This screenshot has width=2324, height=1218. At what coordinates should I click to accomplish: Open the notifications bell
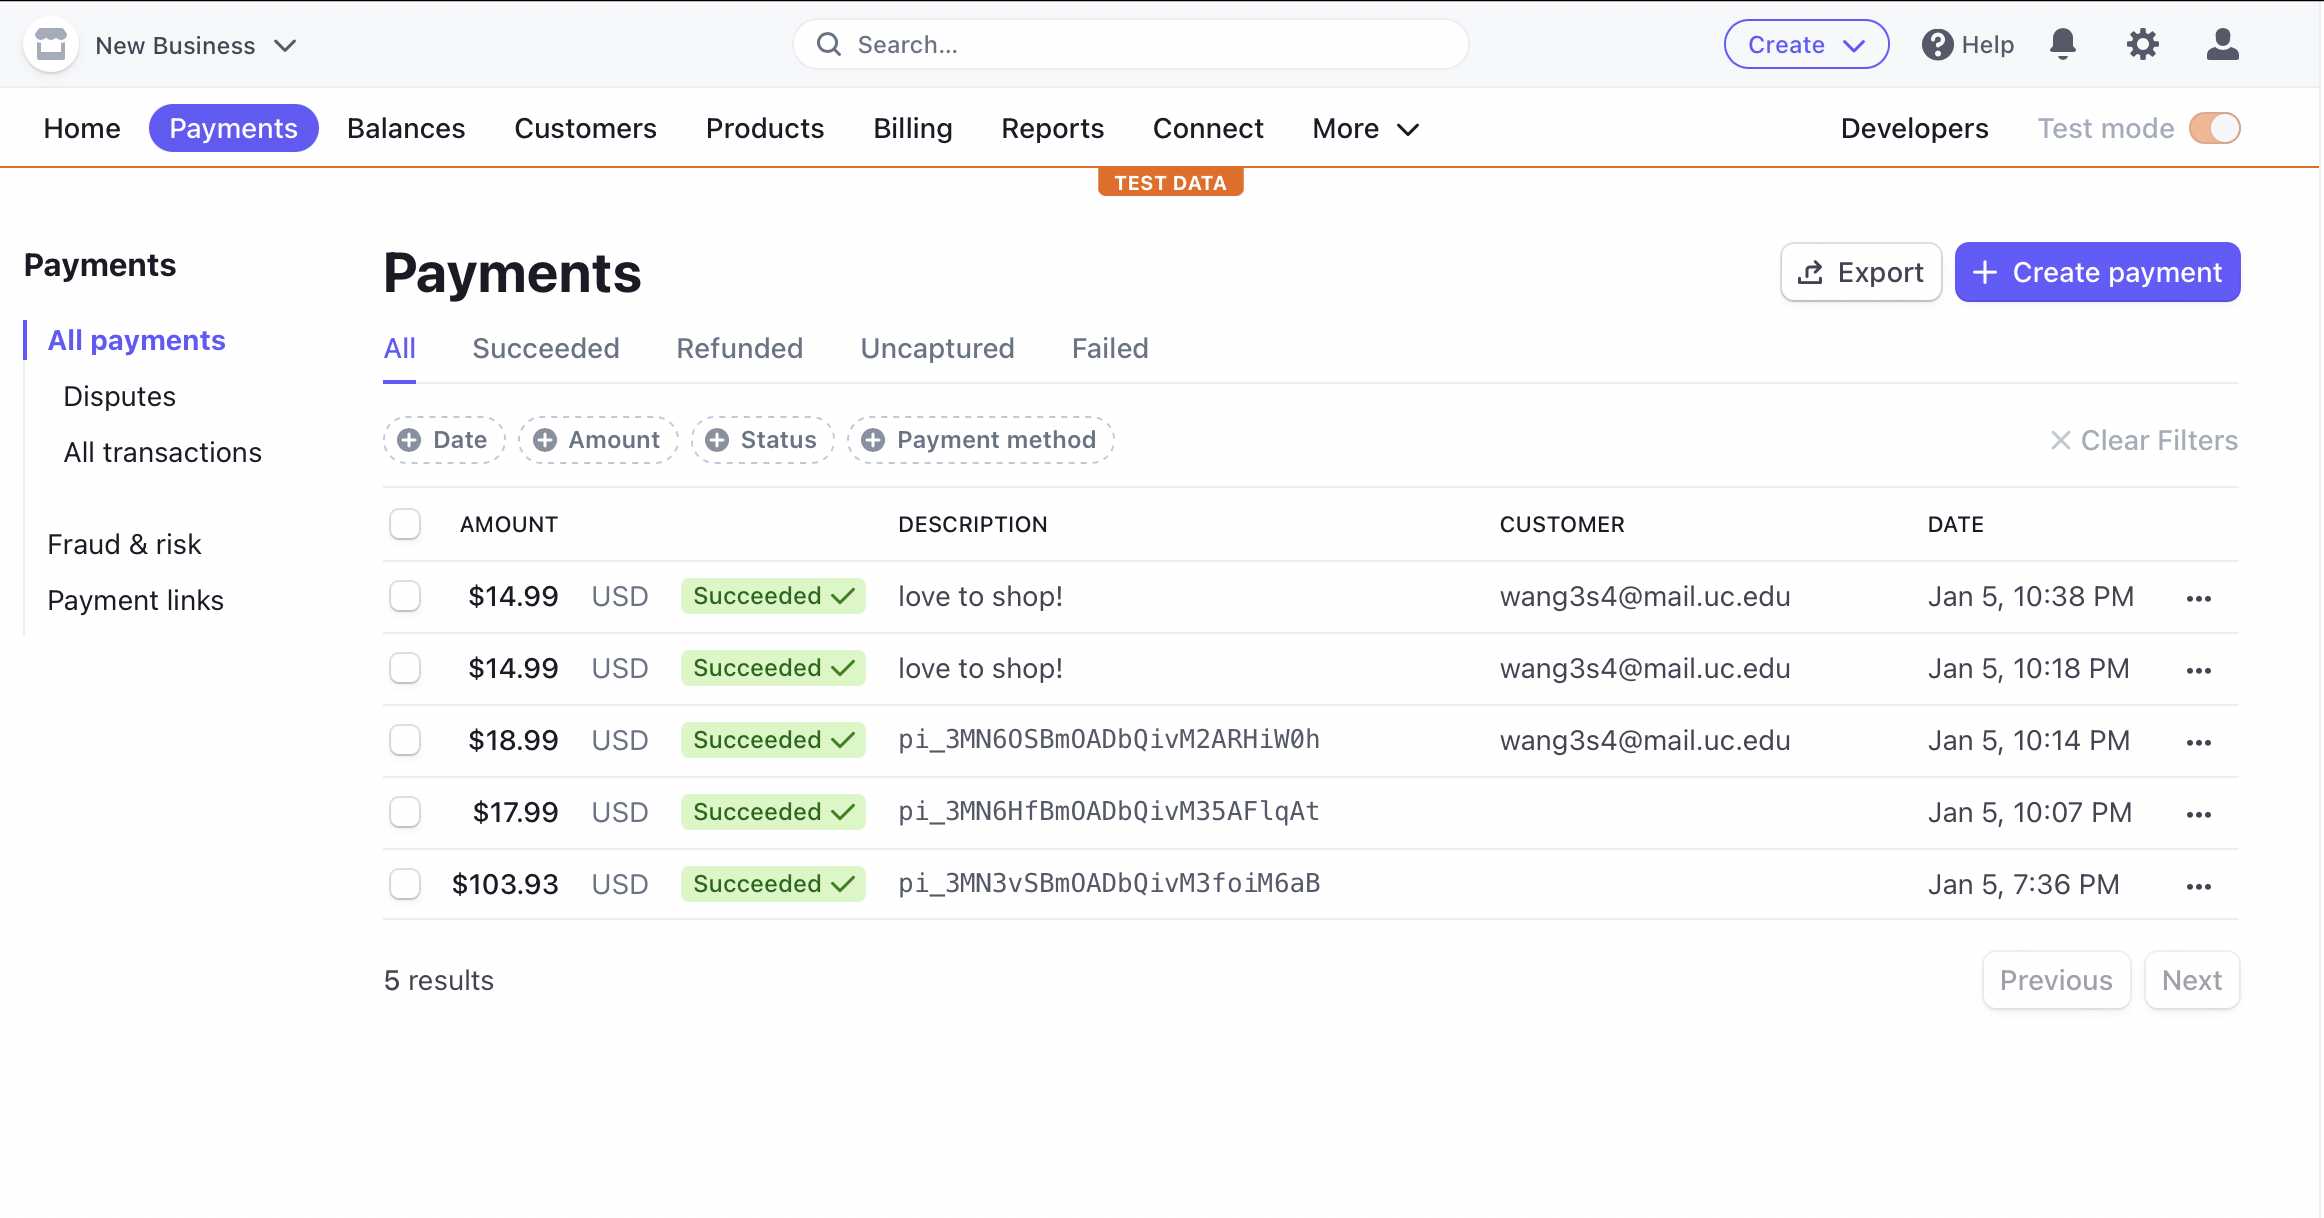click(x=2064, y=44)
